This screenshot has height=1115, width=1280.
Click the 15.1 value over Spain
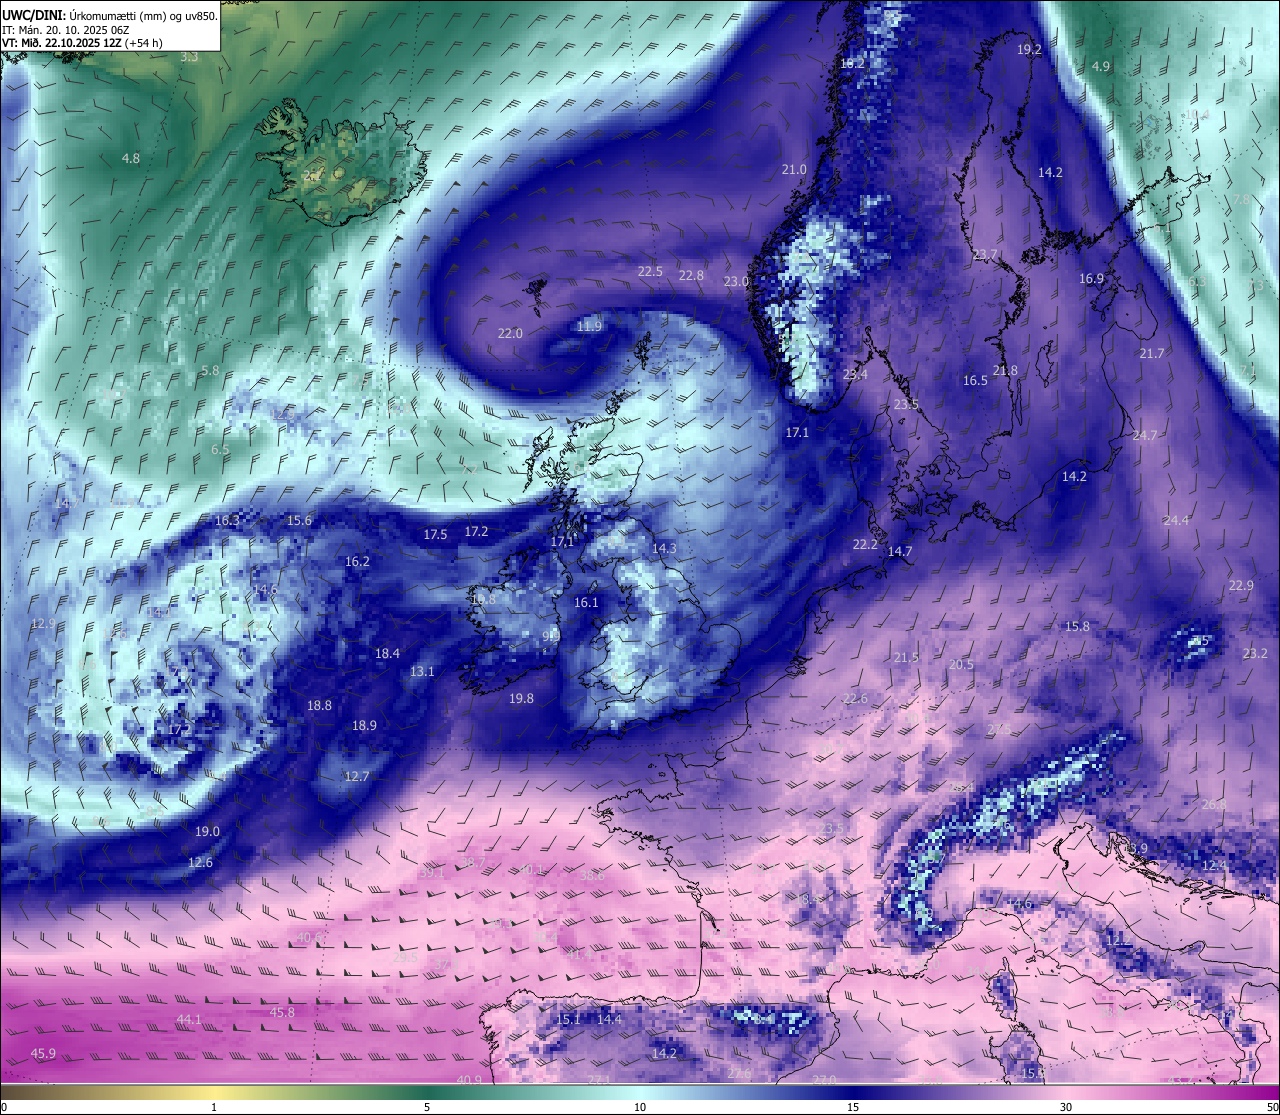point(568,1019)
